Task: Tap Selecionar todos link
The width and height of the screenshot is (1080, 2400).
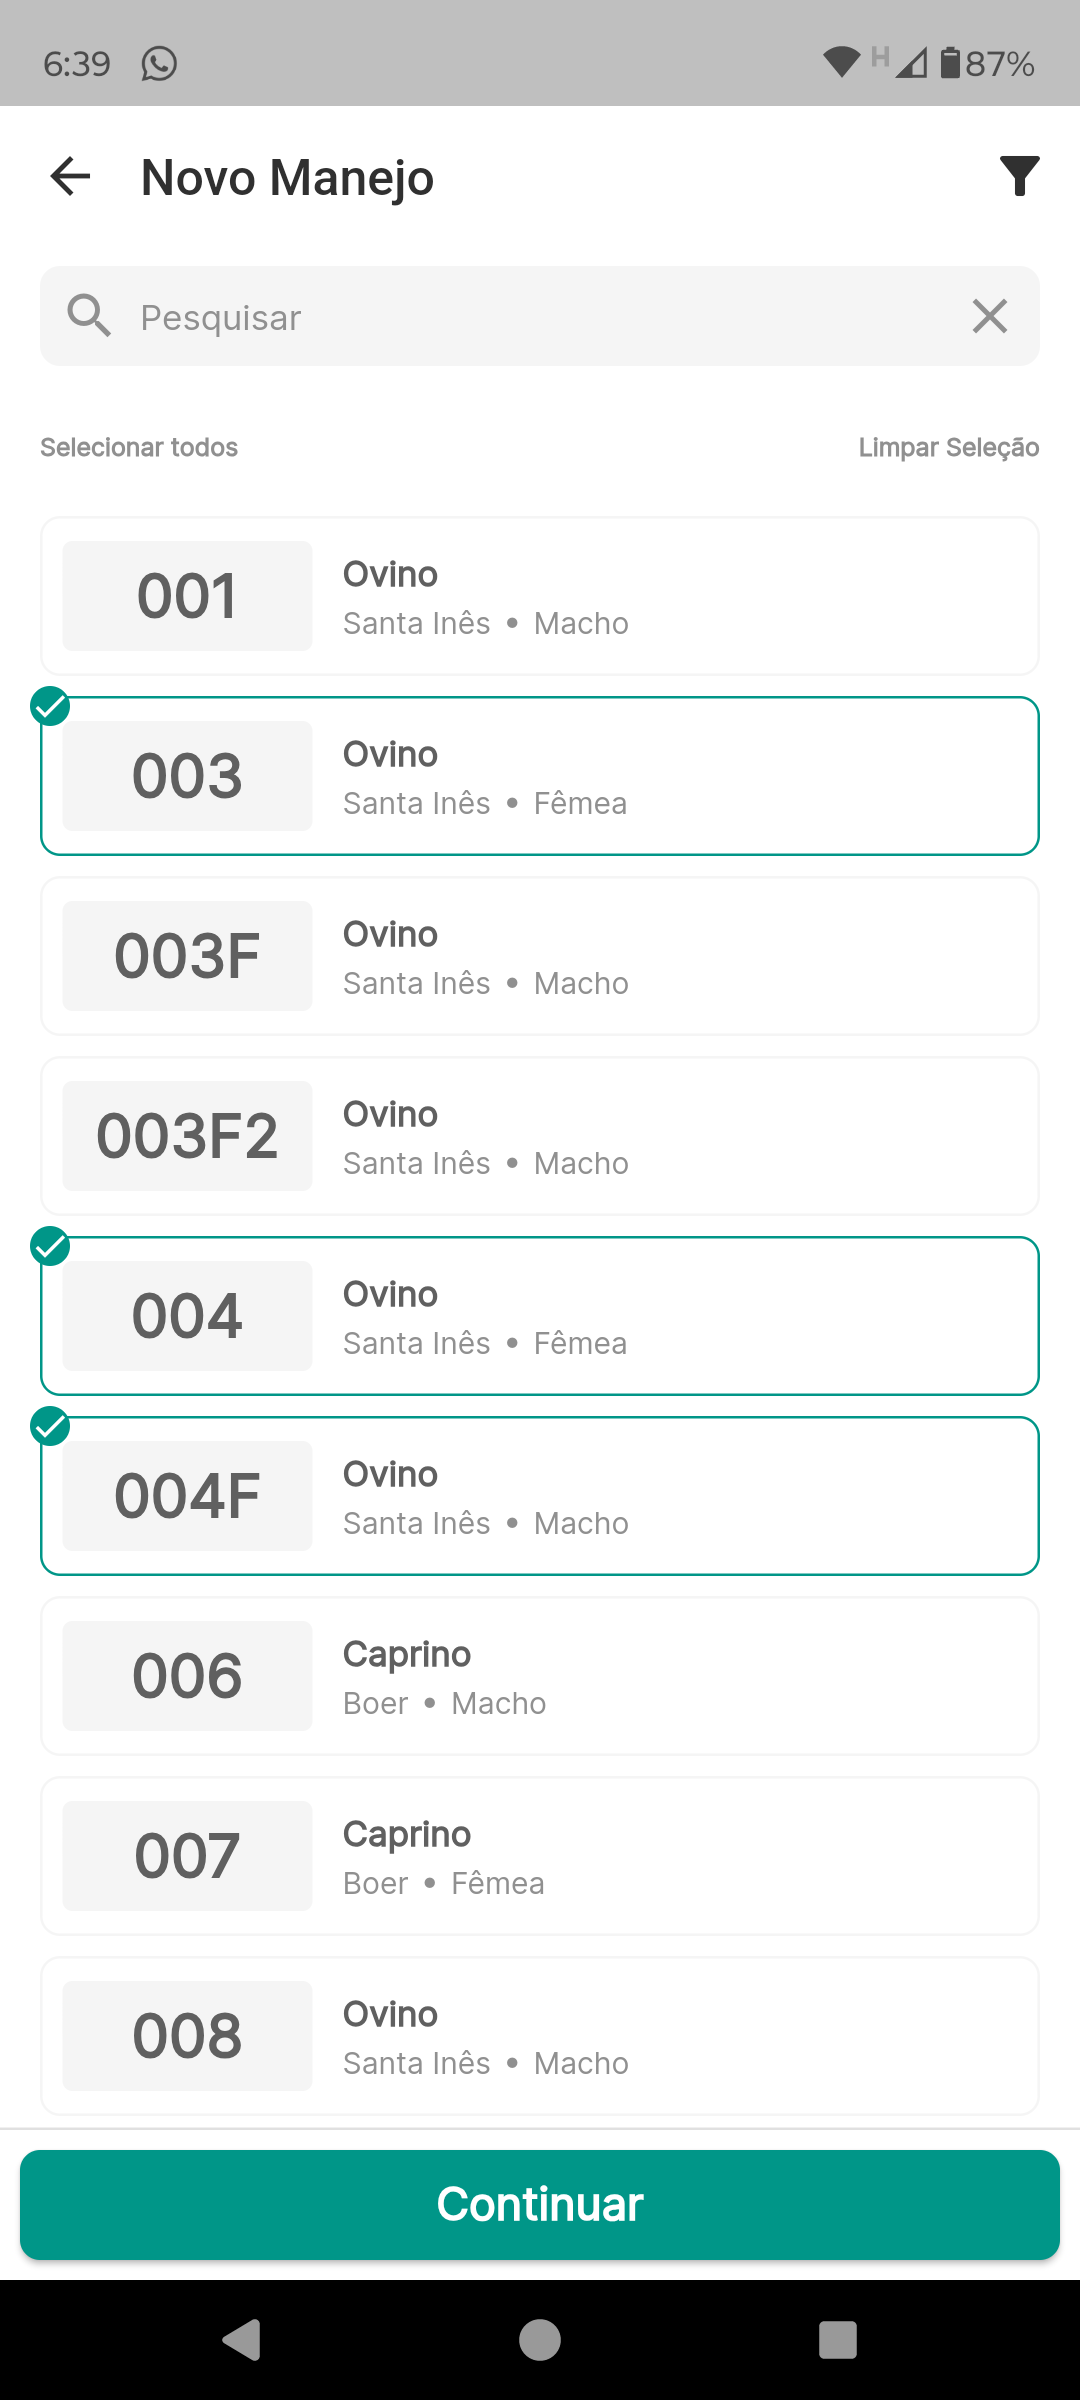Action: point(139,447)
